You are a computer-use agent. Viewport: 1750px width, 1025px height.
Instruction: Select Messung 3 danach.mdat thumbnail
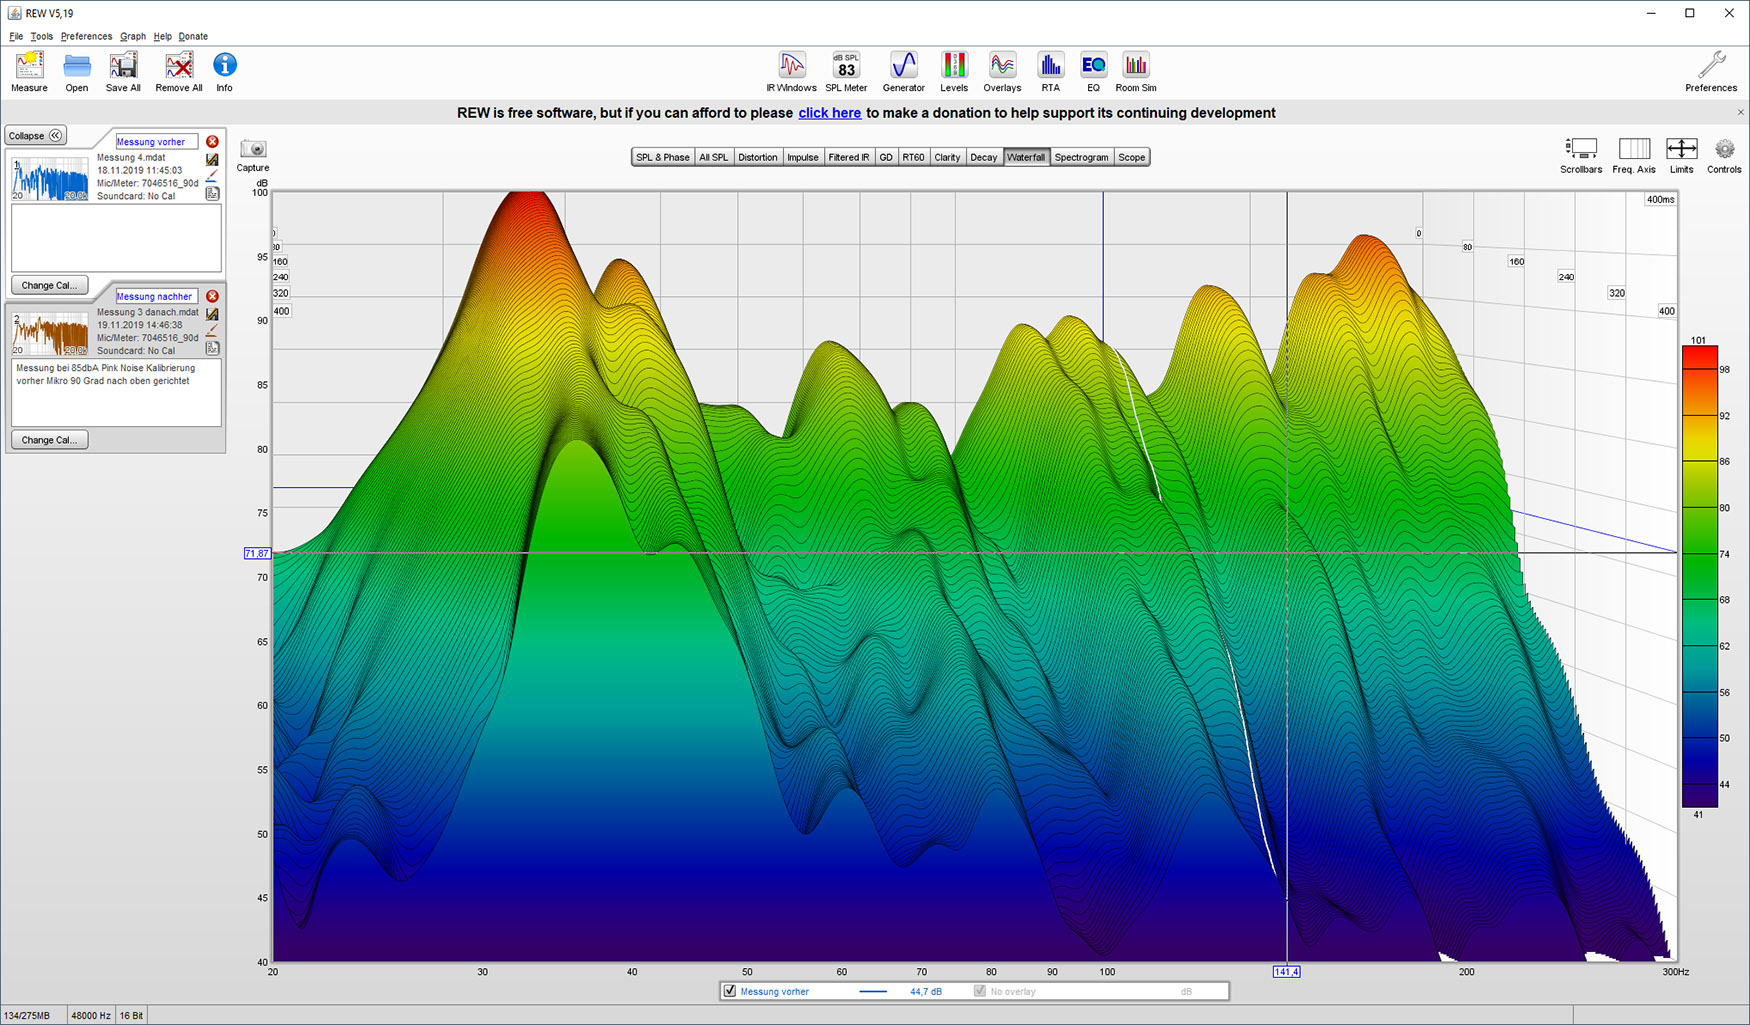50,334
